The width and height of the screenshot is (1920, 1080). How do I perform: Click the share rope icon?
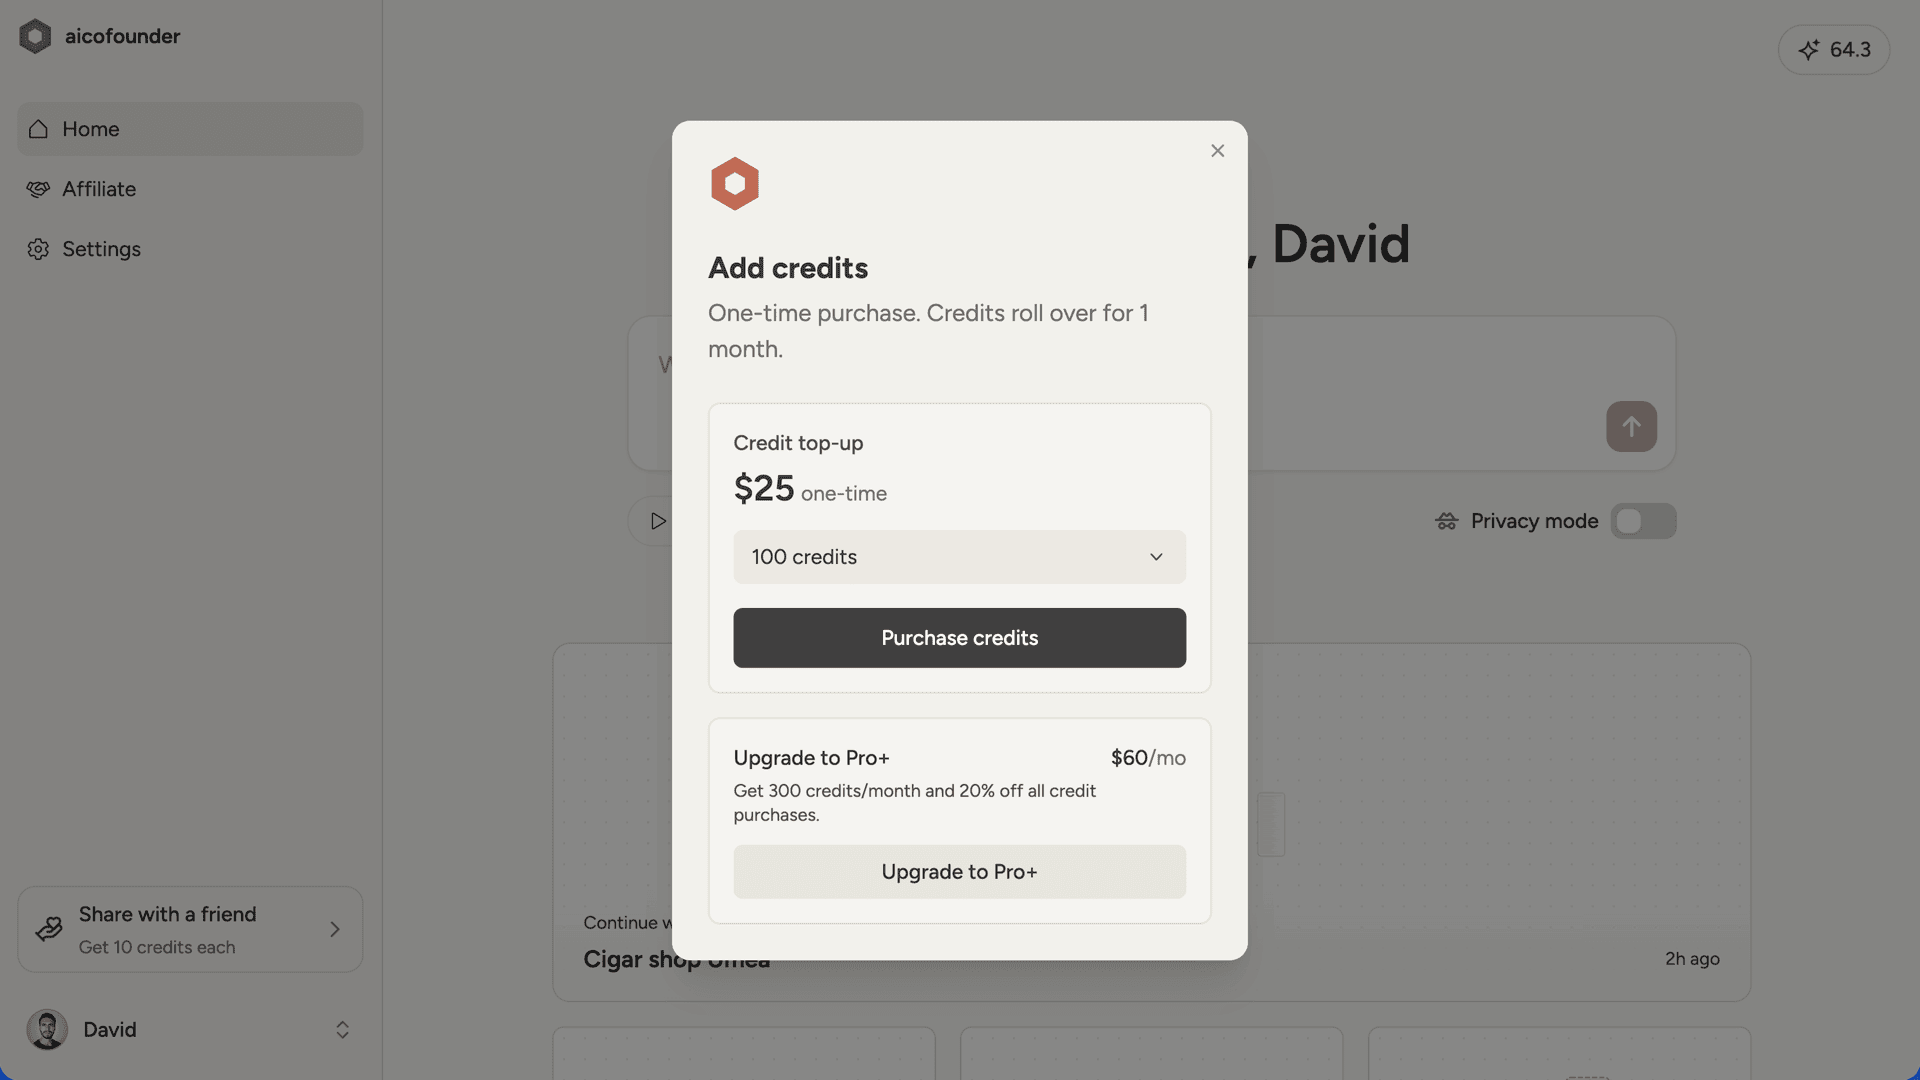pos(47,929)
